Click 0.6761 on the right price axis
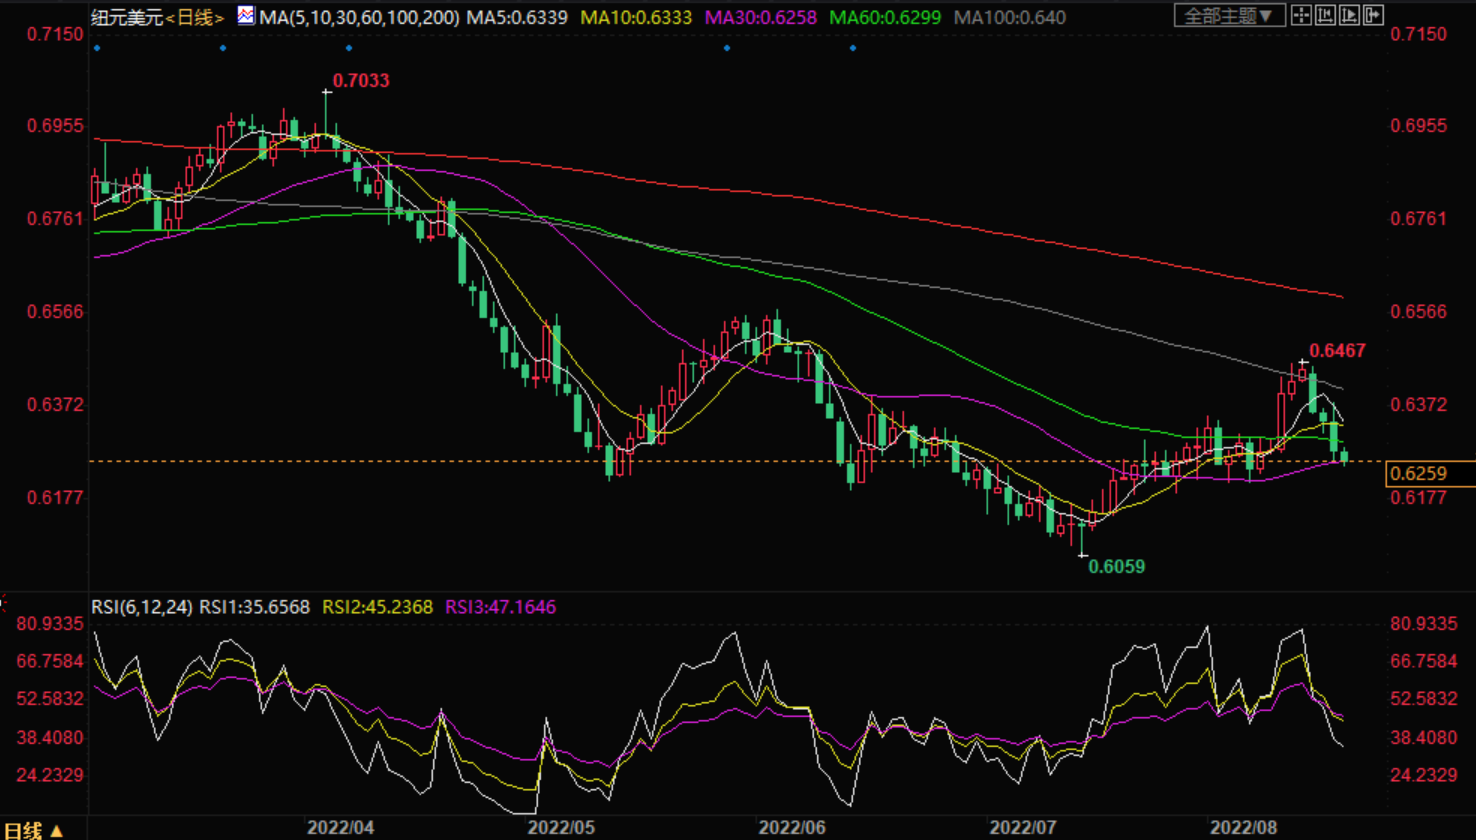This screenshot has width=1476, height=840. [1419, 218]
